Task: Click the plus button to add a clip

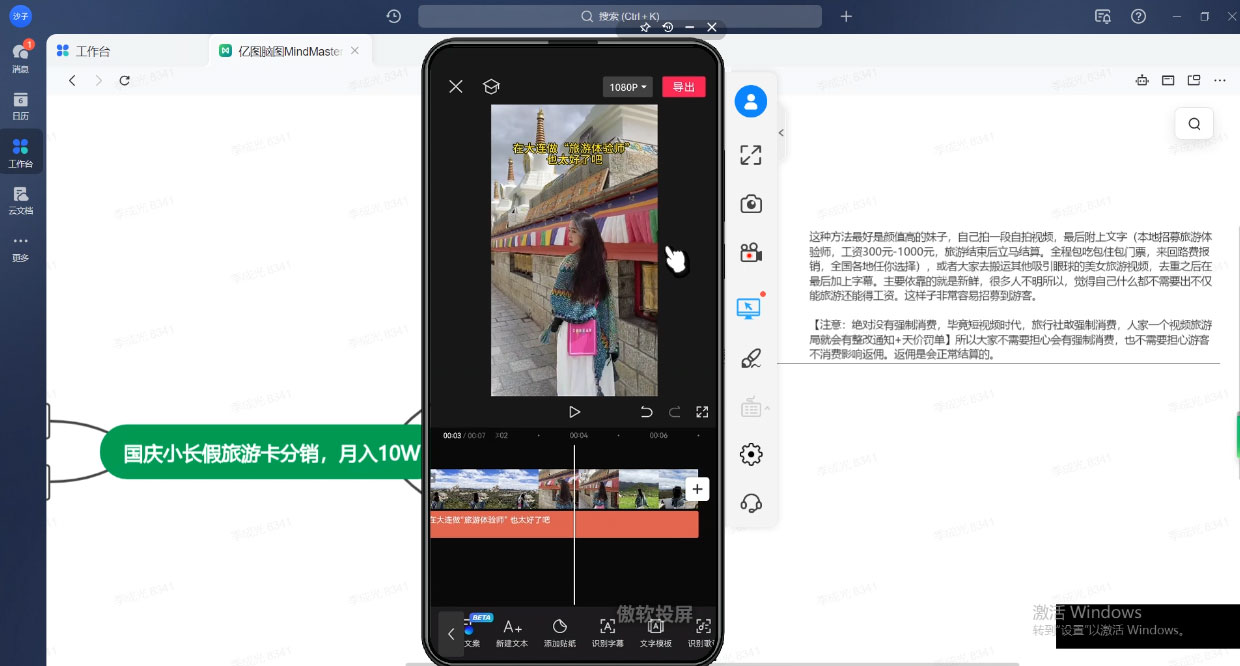Action: (697, 489)
